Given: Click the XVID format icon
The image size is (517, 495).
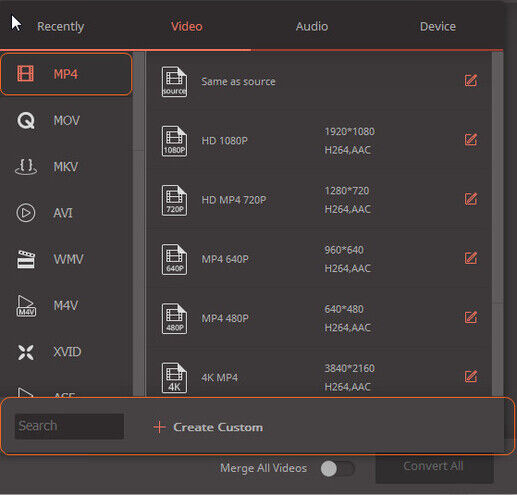Looking at the screenshot, I should pyautogui.click(x=26, y=352).
